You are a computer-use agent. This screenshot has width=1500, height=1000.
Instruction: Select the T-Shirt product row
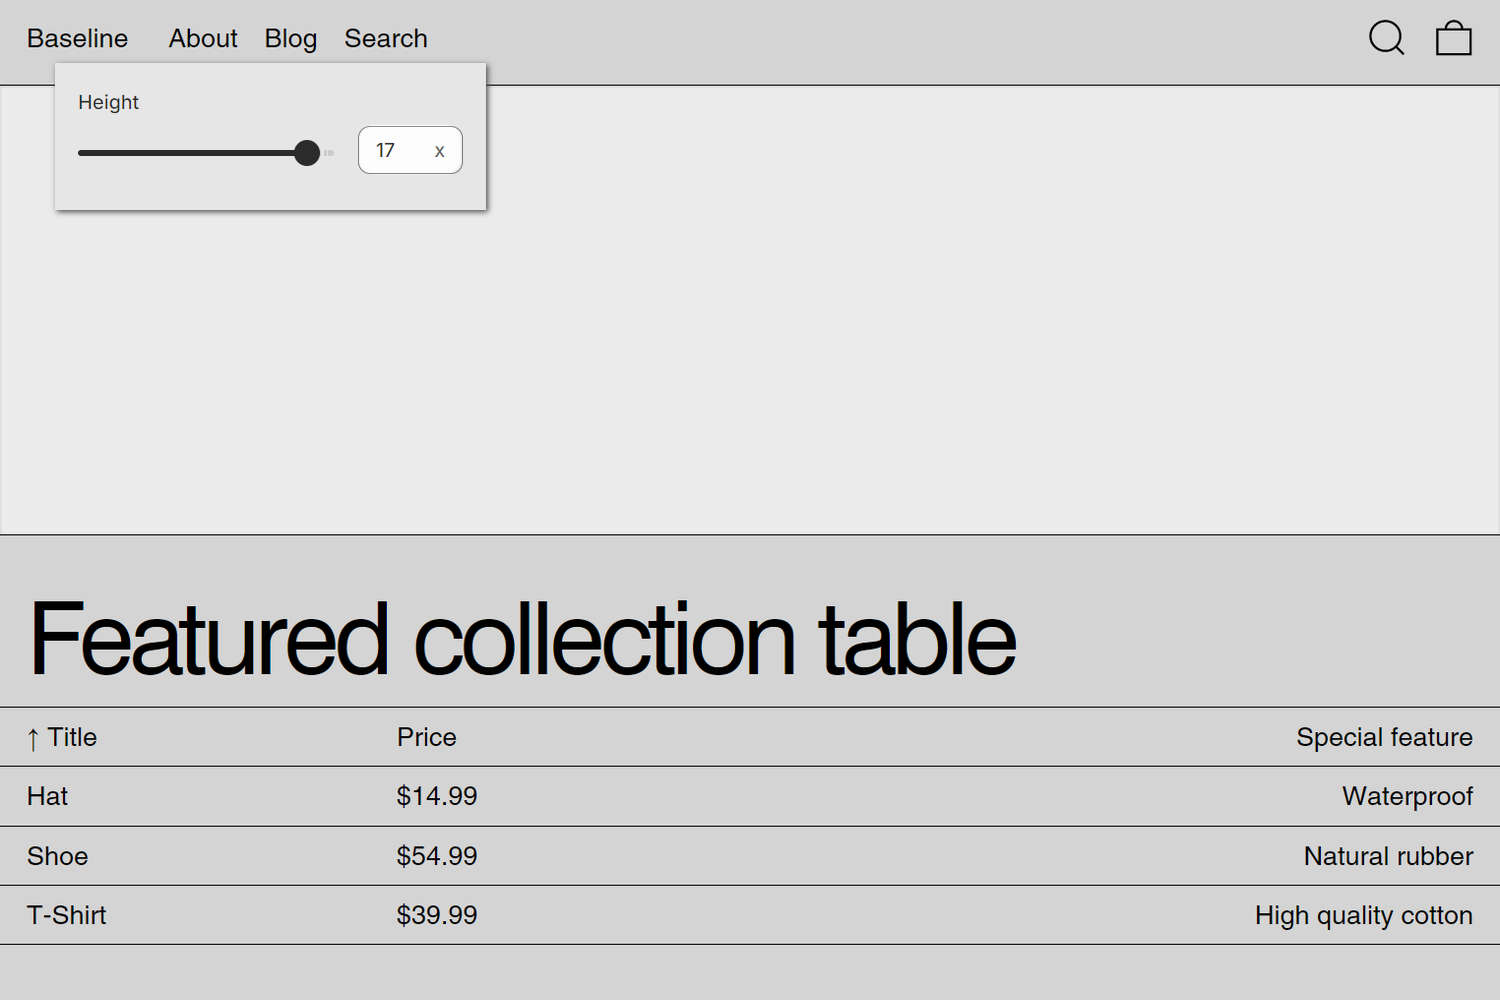67,914
